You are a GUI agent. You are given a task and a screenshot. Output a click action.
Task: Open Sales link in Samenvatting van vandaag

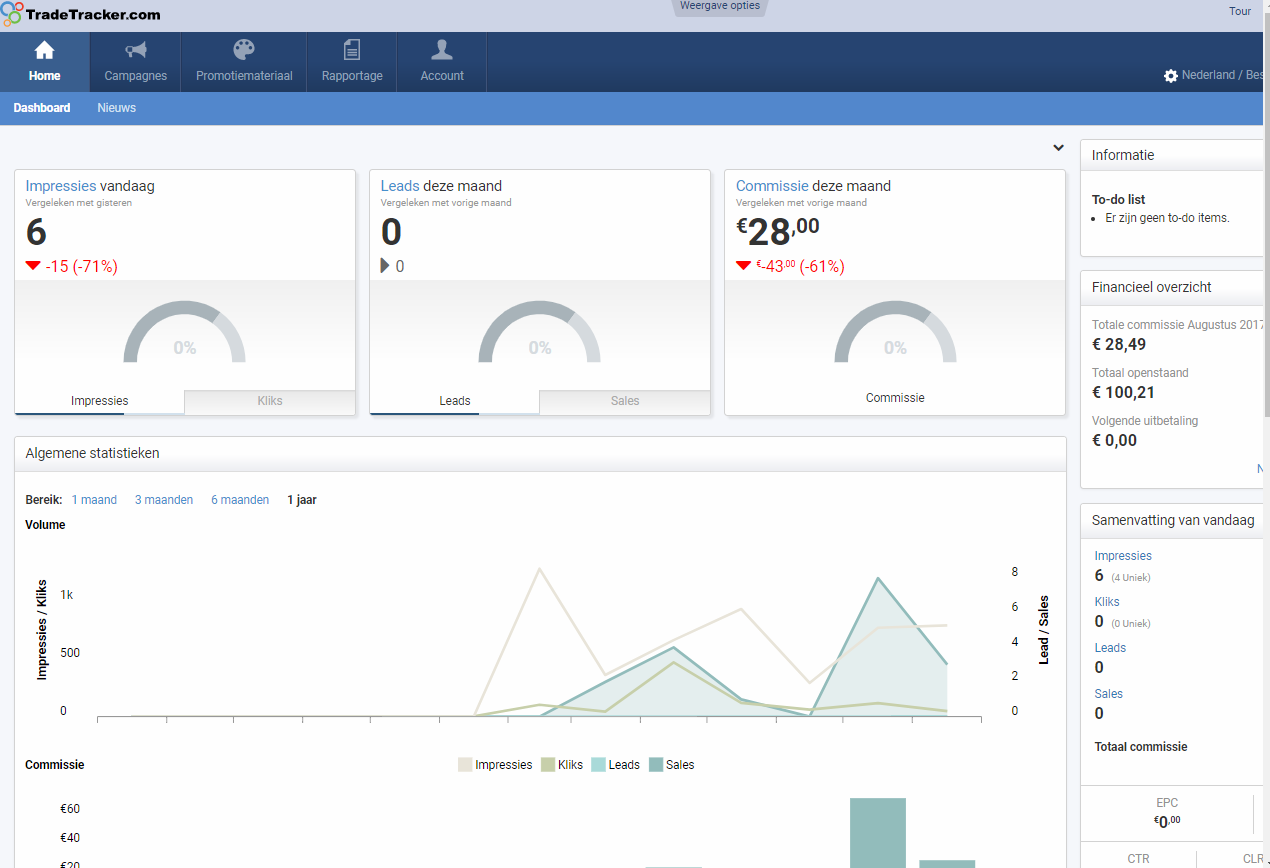tap(1109, 694)
